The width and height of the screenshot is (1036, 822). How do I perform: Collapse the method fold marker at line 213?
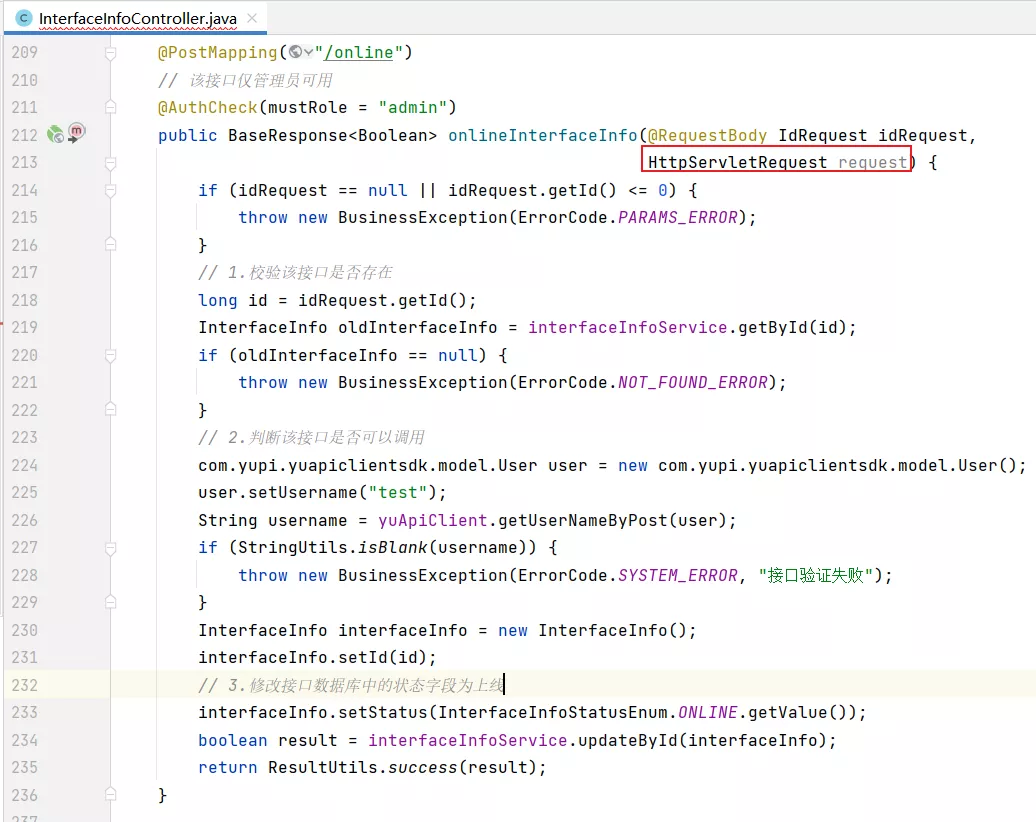pos(111,163)
